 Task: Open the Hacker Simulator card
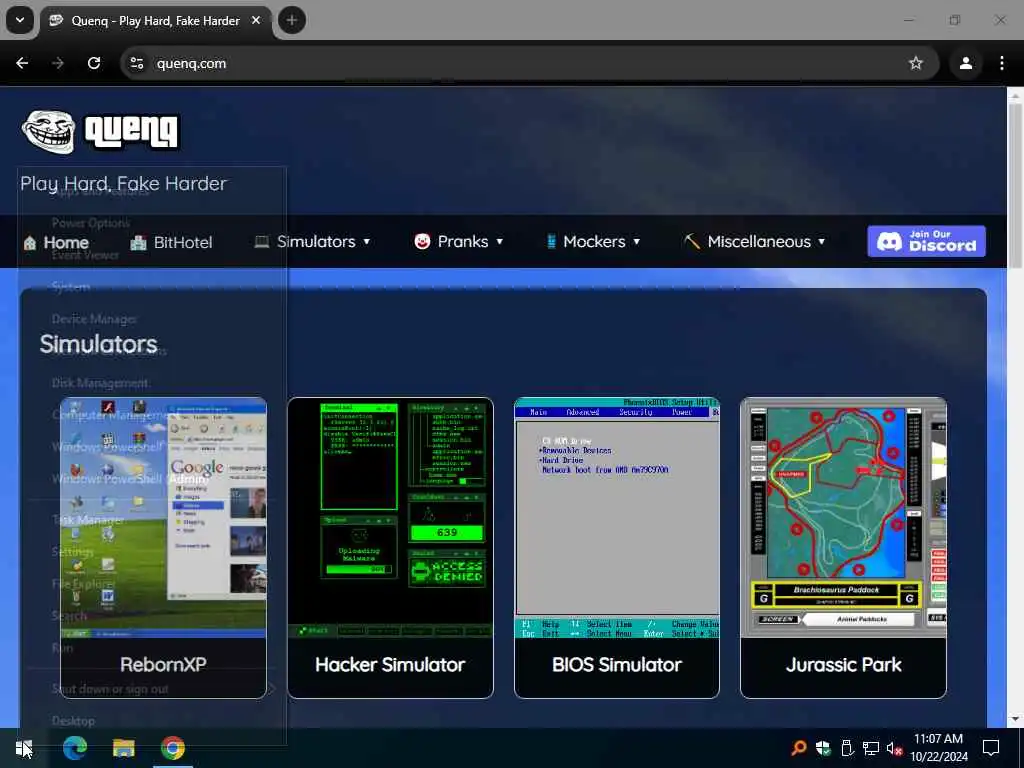pos(390,548)
